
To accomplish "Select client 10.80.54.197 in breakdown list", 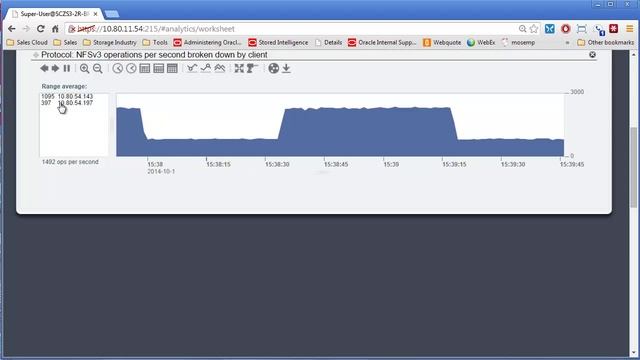I will [67, 103].
